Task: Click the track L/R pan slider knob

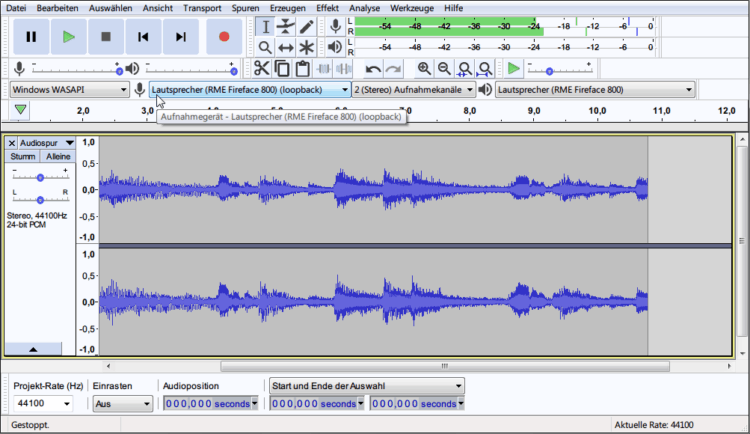Action: 40,200
